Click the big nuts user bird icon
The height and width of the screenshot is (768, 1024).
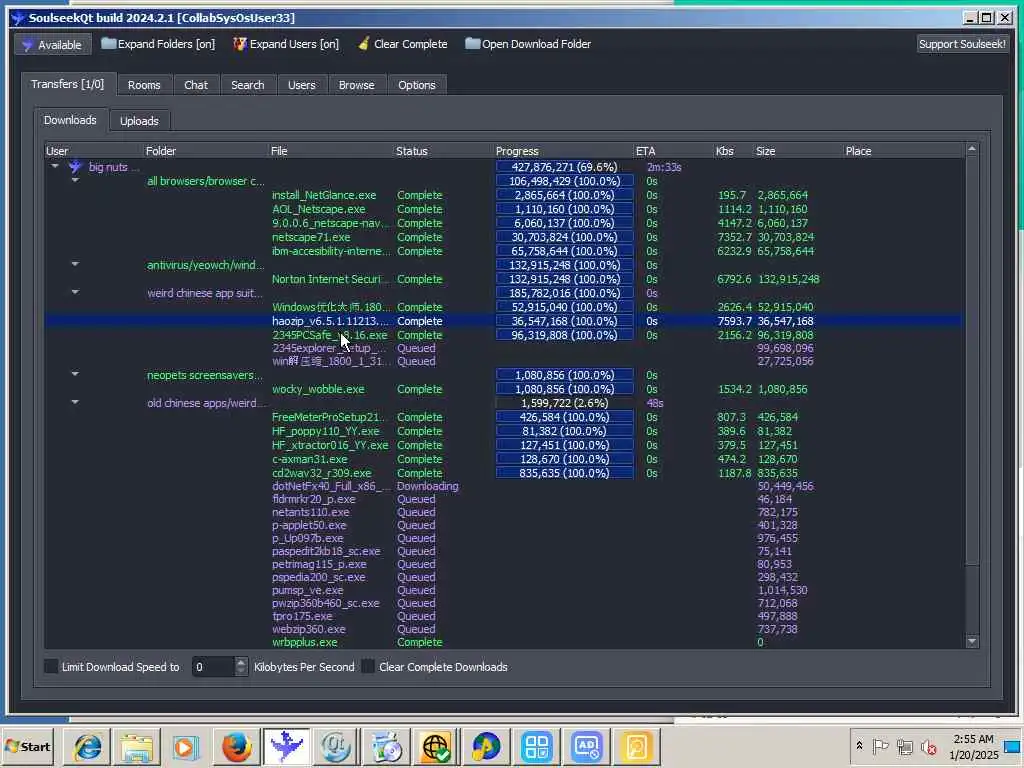(76, 167)
